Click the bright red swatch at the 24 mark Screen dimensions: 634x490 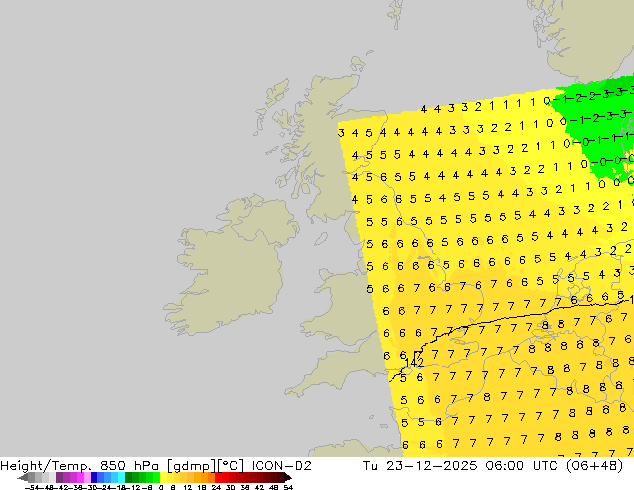[x=218, y=477]
